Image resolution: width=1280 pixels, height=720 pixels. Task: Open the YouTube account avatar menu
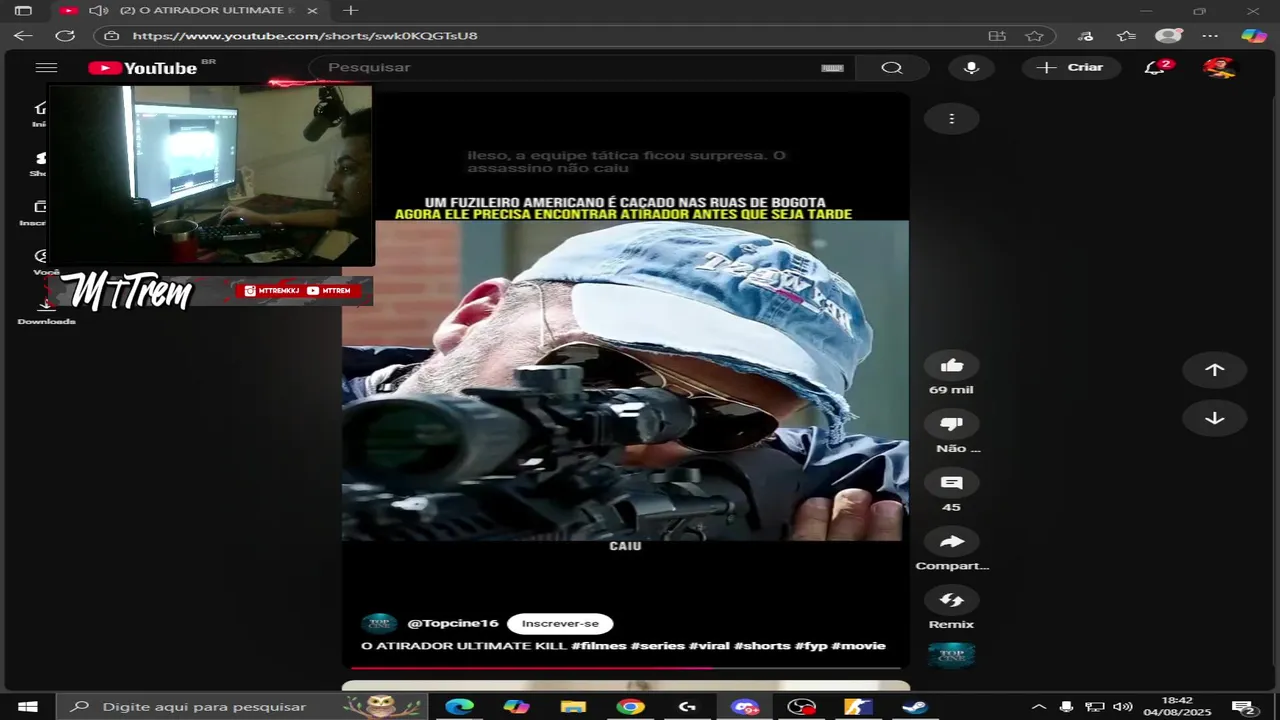pos(1218,67)
